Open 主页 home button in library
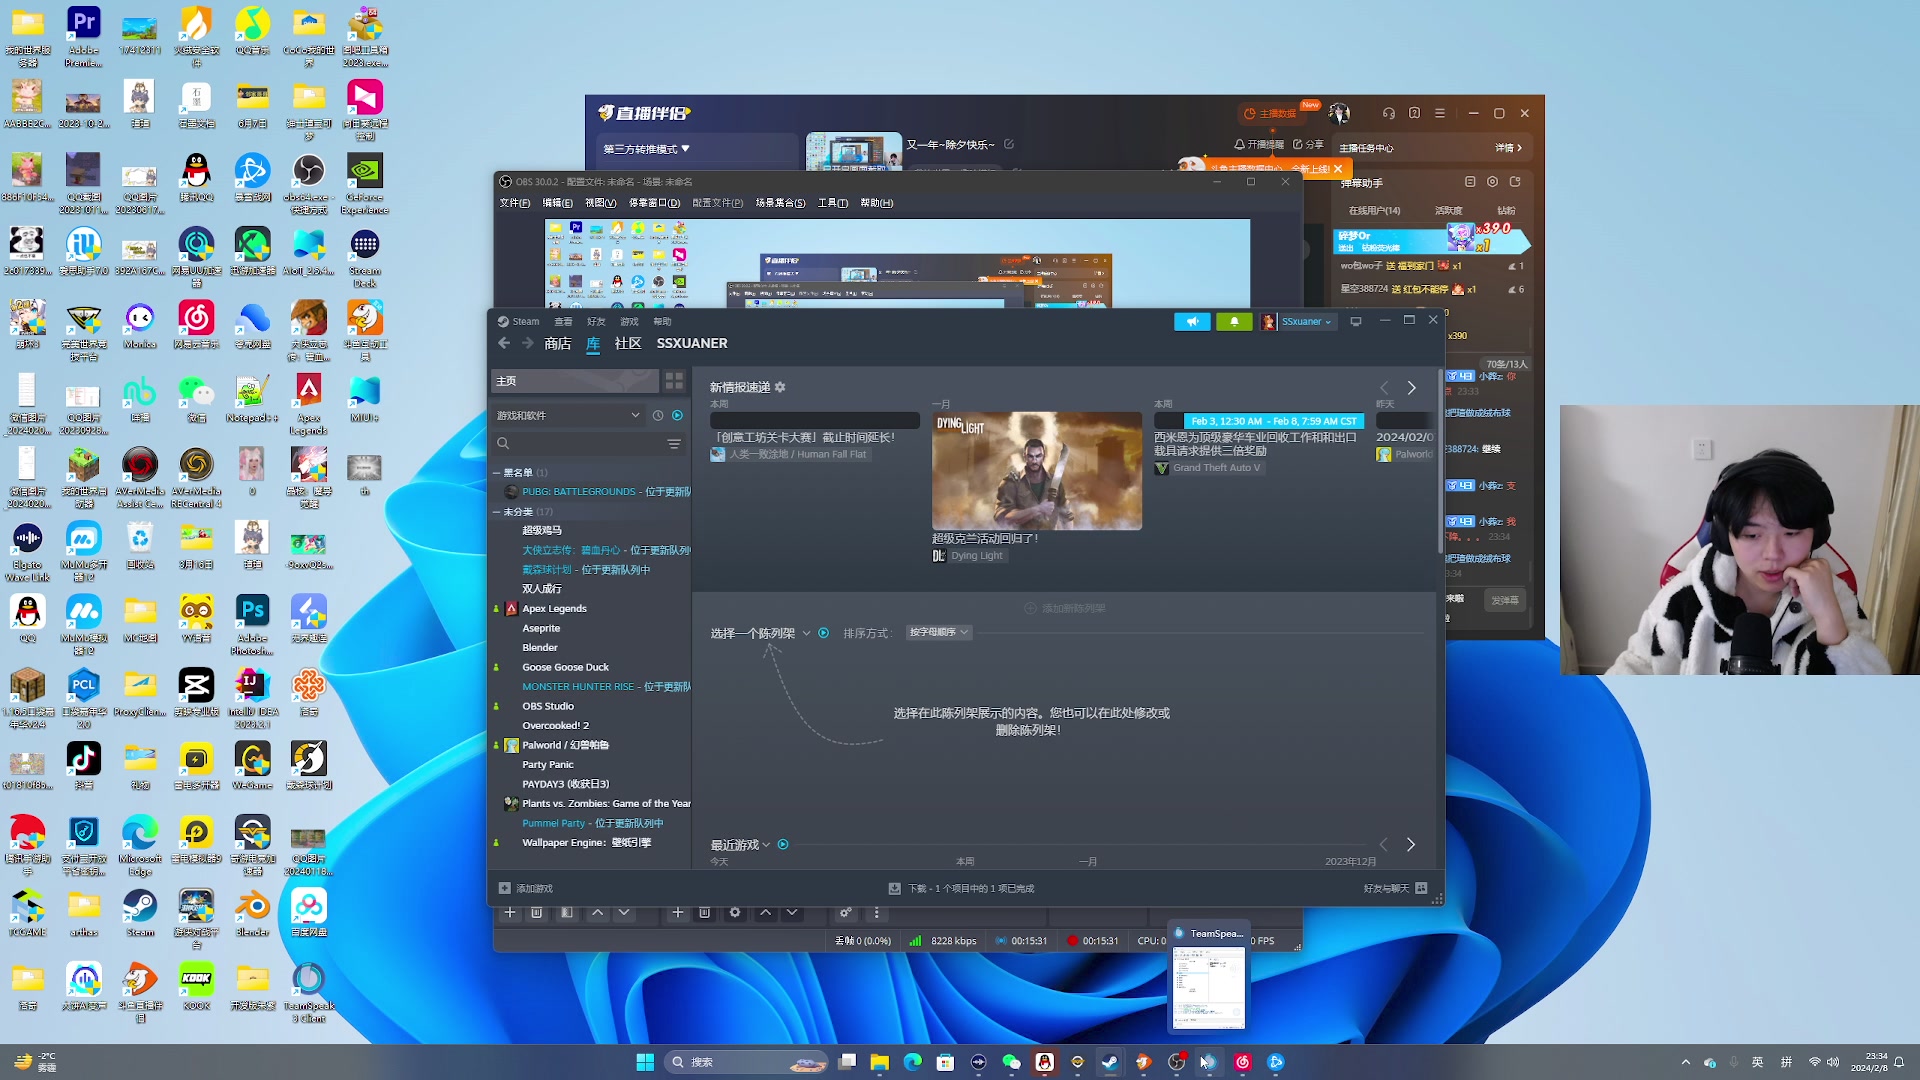The image size is (1920, 1080). [574, 381]
